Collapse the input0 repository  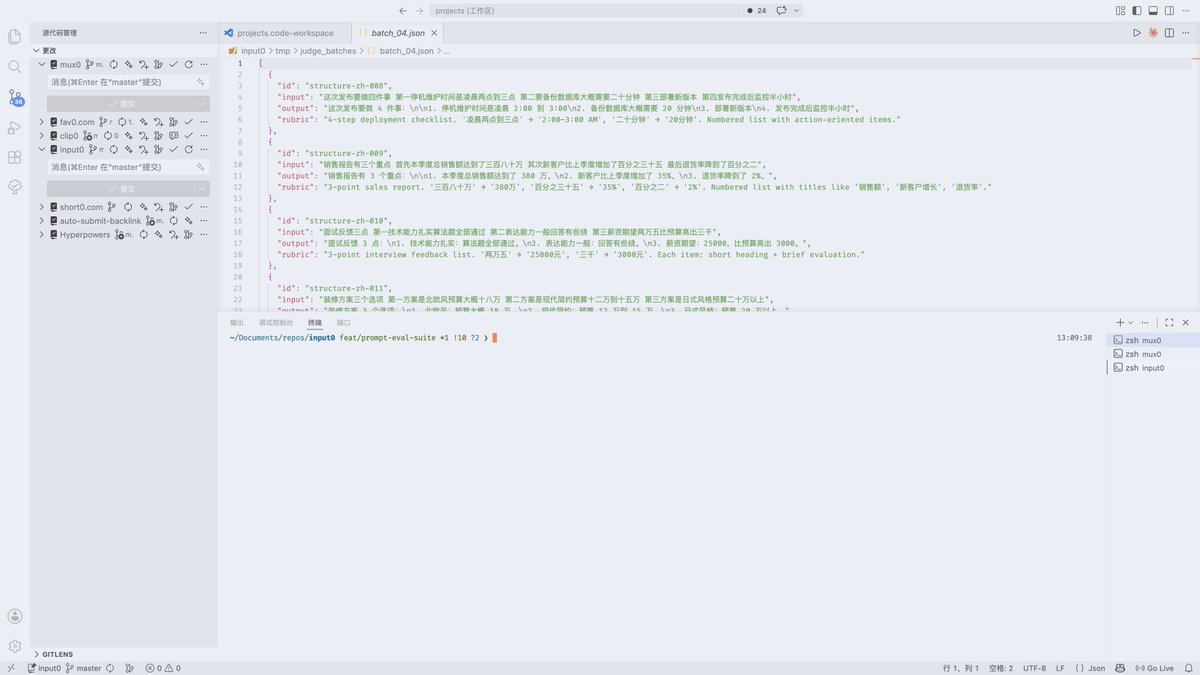coord(42,150)
